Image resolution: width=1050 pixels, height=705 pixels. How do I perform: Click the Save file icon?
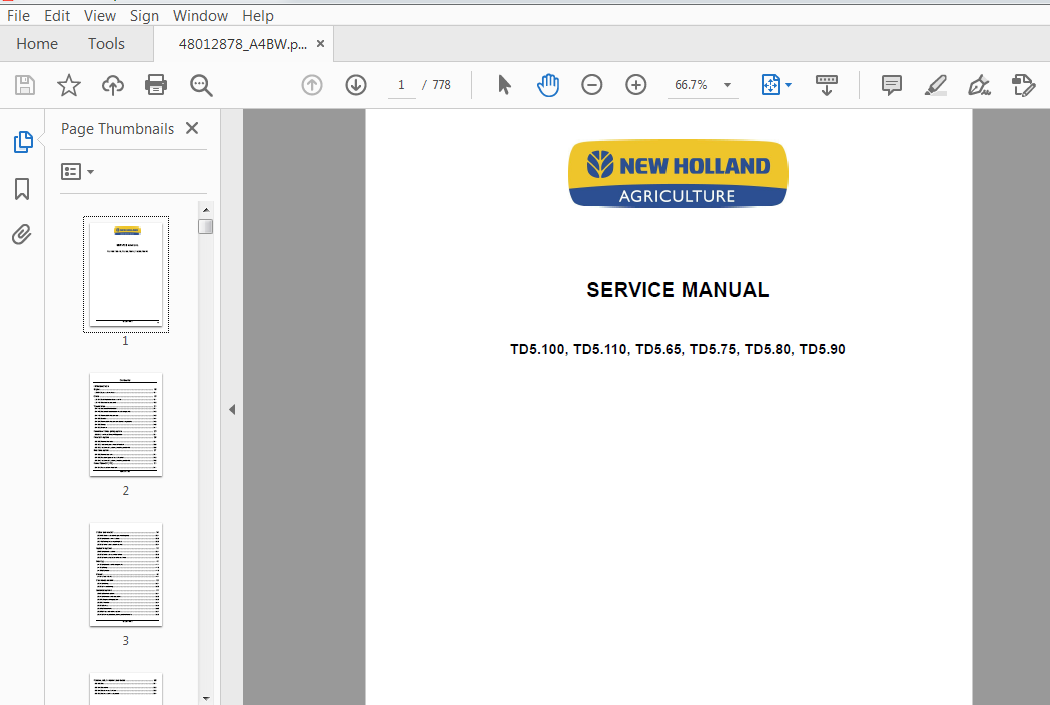pos(25,85)
